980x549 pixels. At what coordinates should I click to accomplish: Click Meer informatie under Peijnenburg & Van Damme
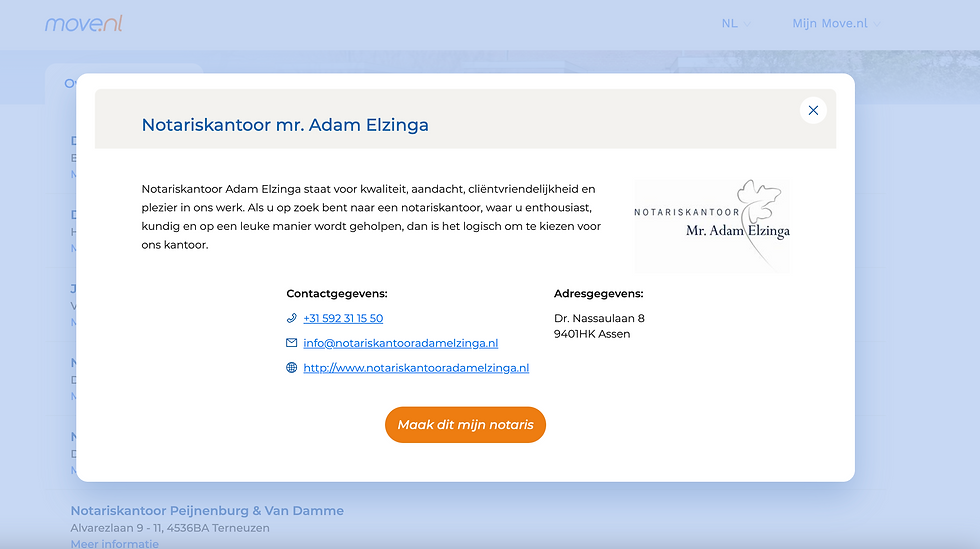click(x=114, y=544)
